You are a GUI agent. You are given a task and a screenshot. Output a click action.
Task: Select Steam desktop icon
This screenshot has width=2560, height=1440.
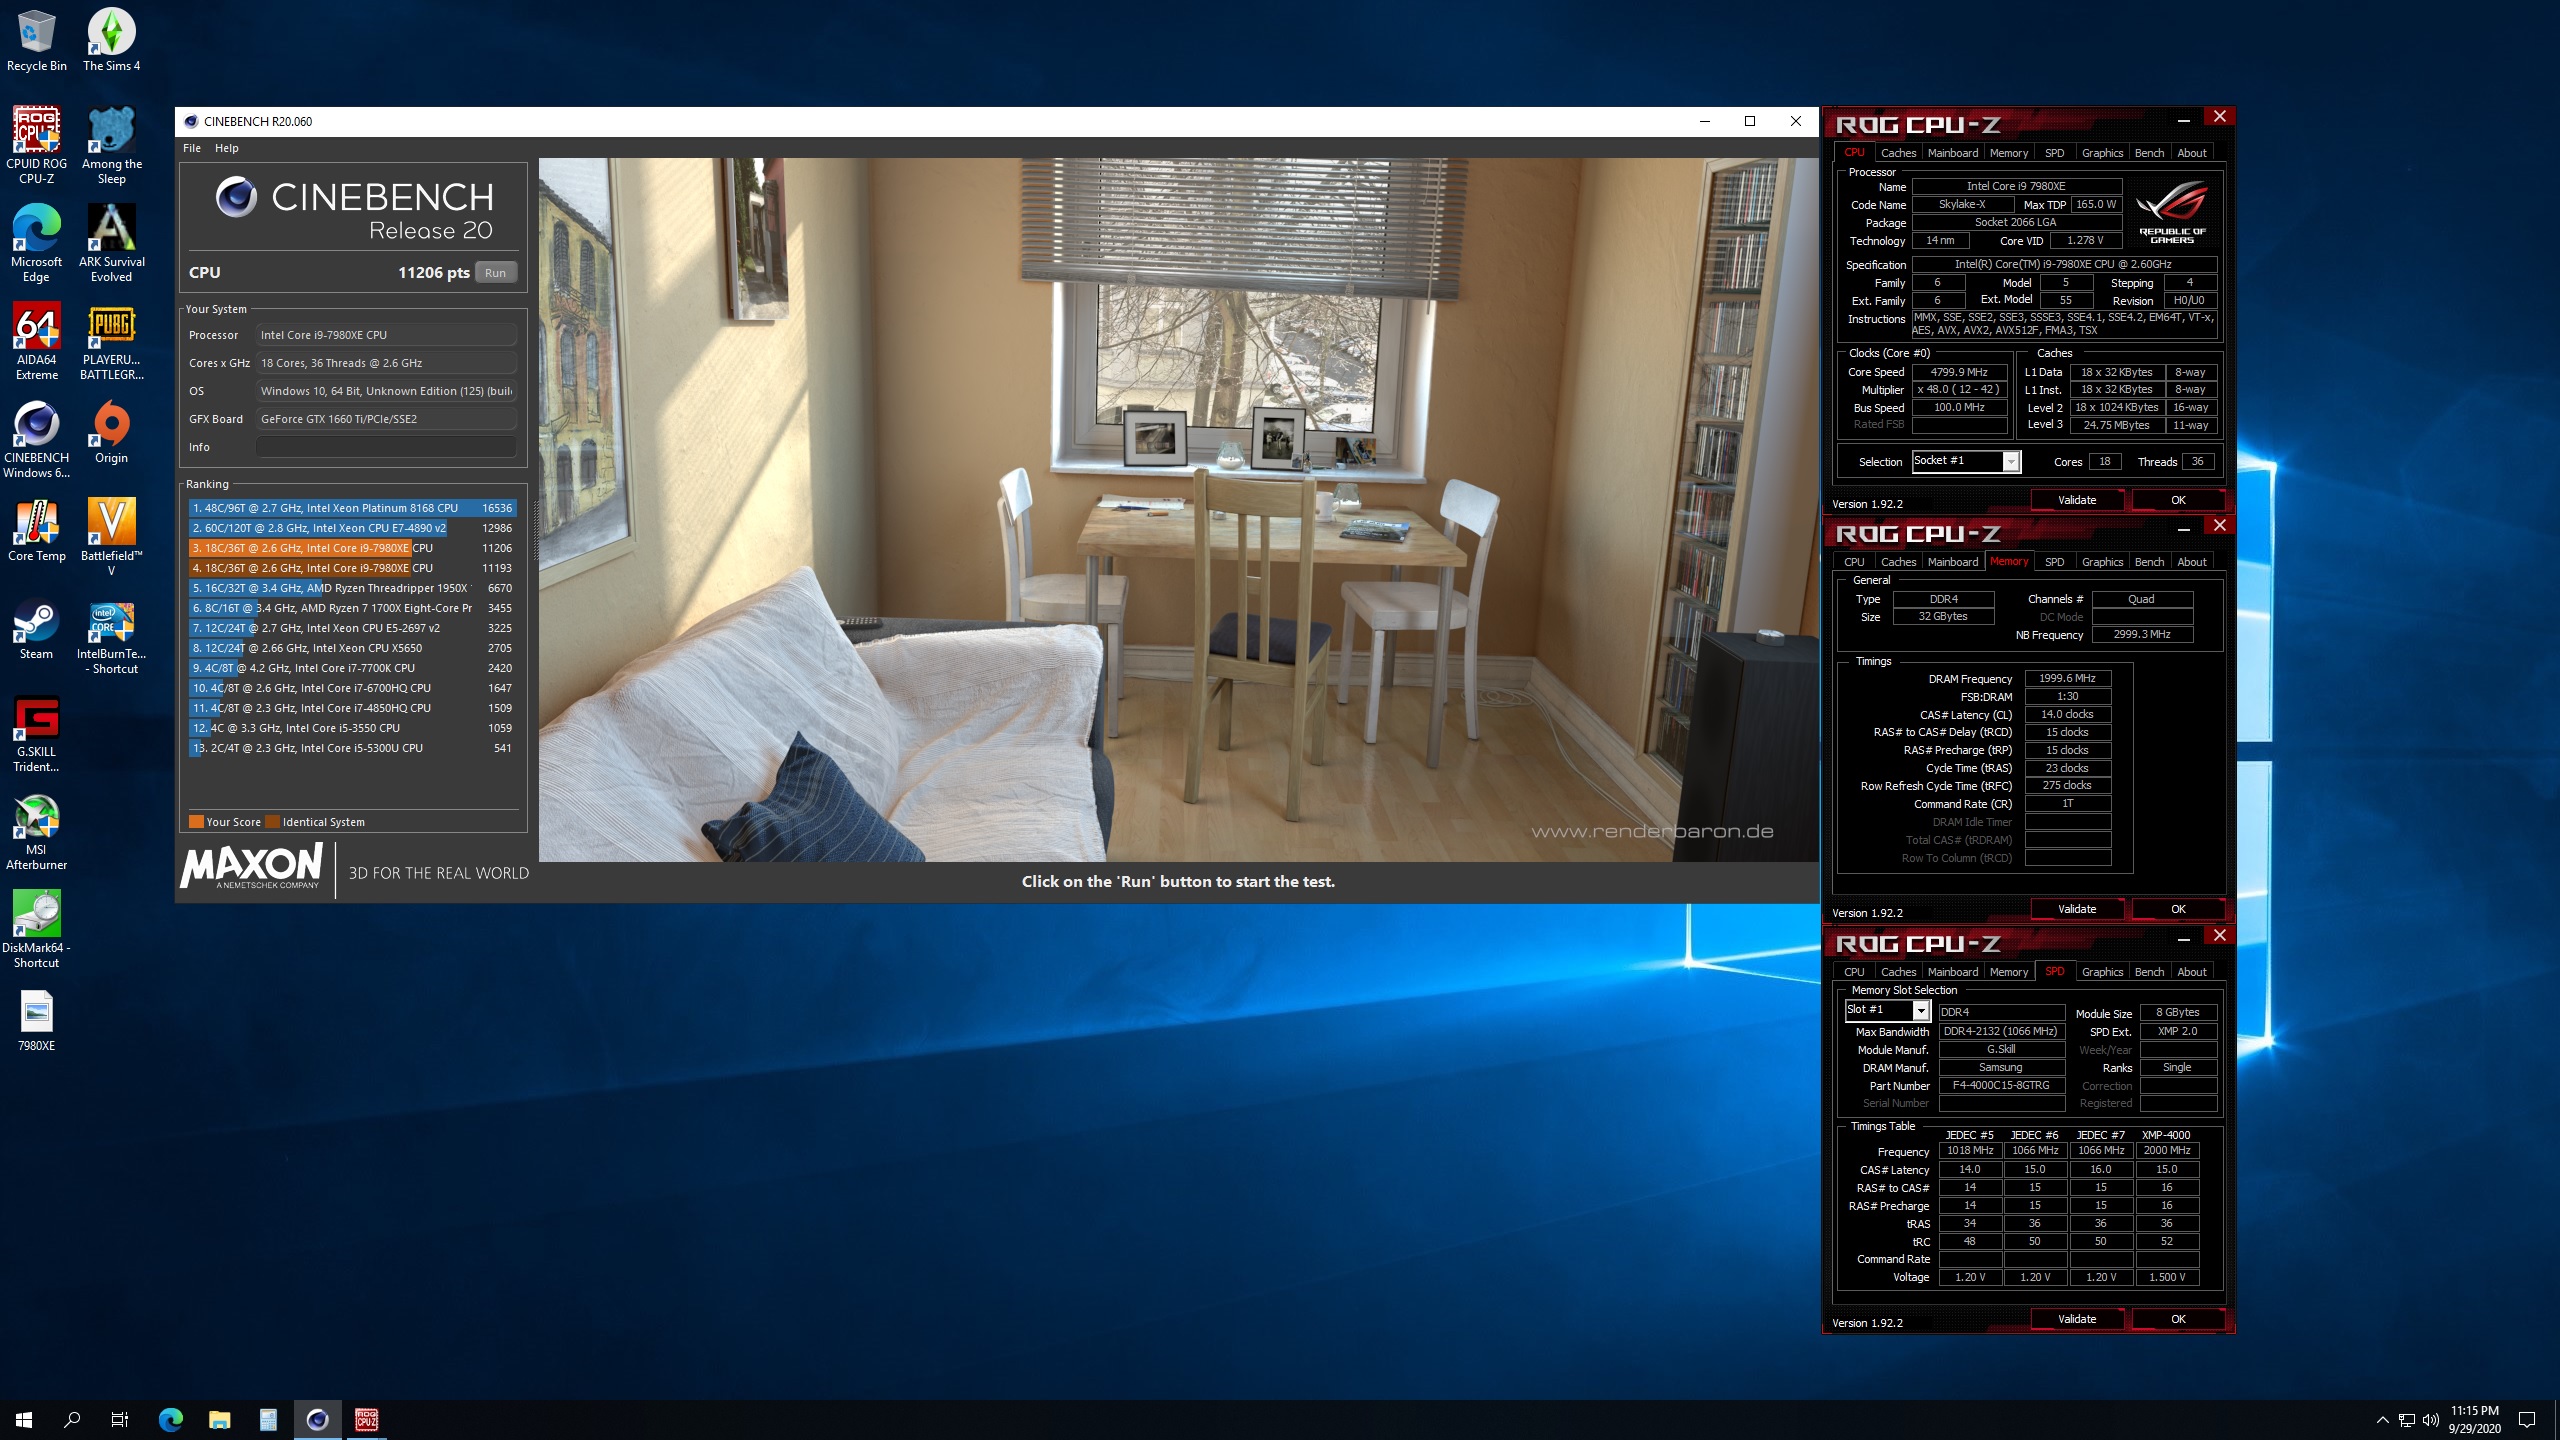tap(37, 629)
